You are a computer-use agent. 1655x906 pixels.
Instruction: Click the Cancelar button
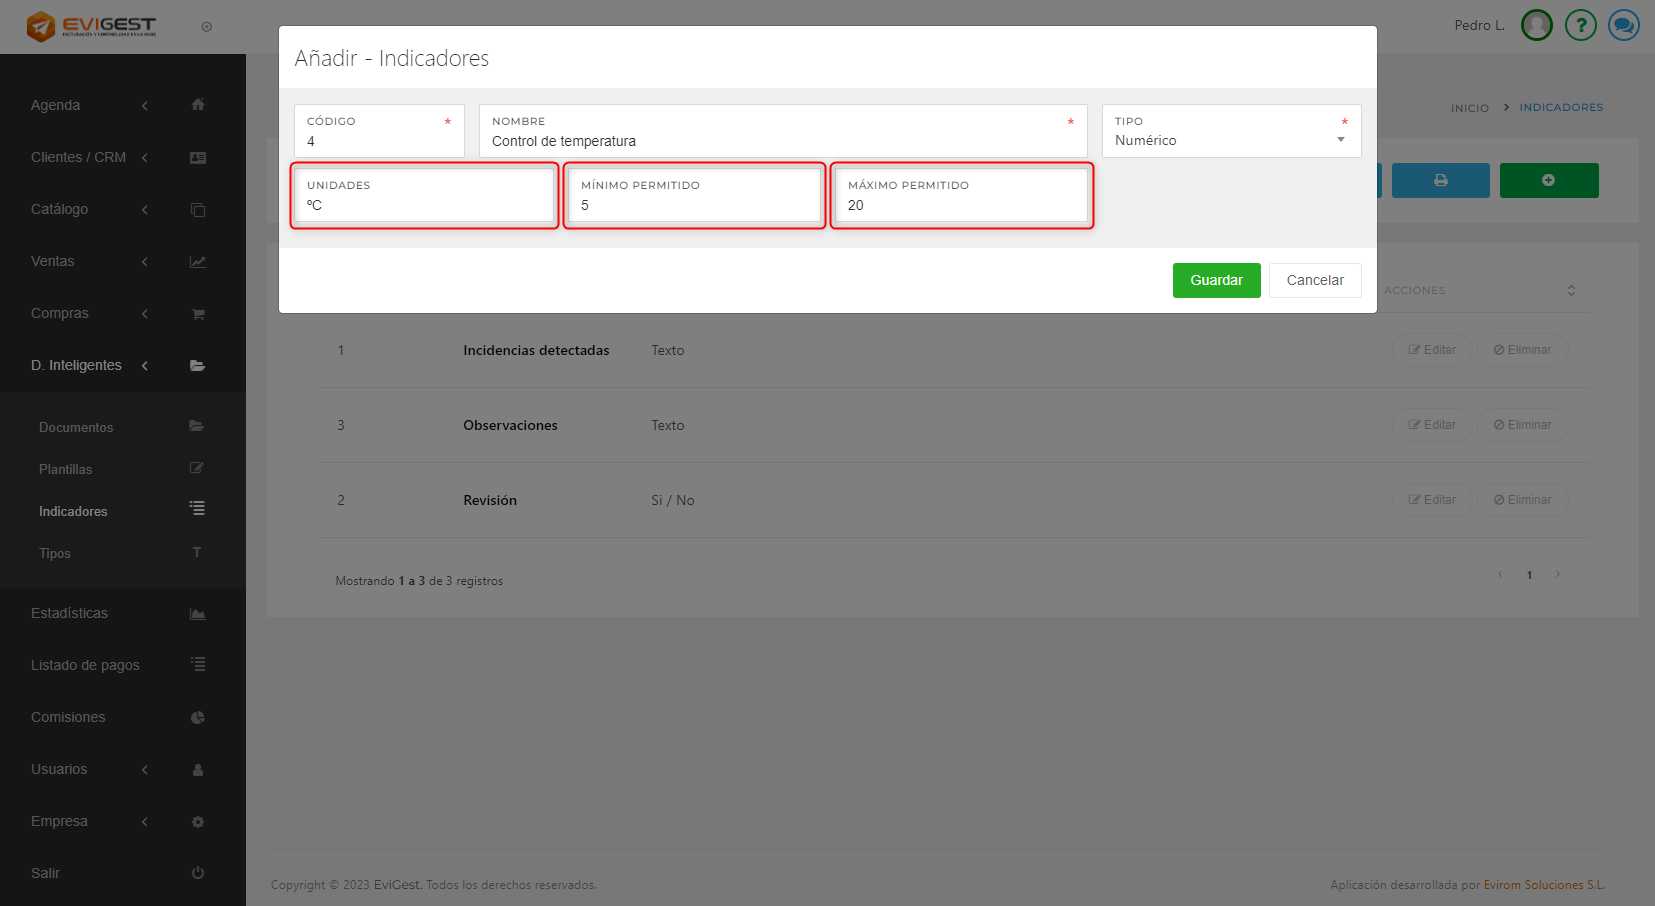(x=1315, y=280)
